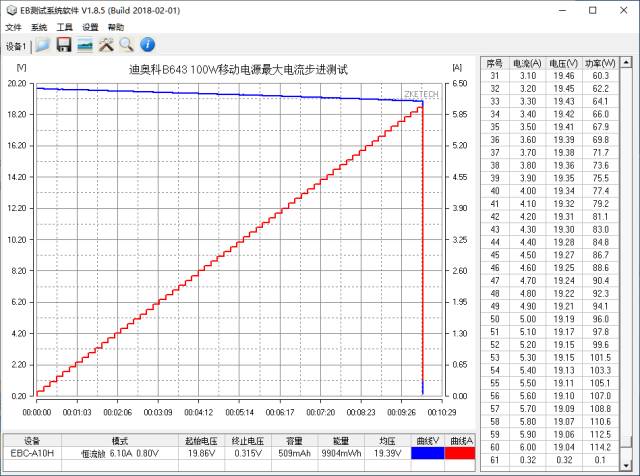Click the 终止电压 header
The height and width of the screenshot is (476, 640).
point(248,441)
